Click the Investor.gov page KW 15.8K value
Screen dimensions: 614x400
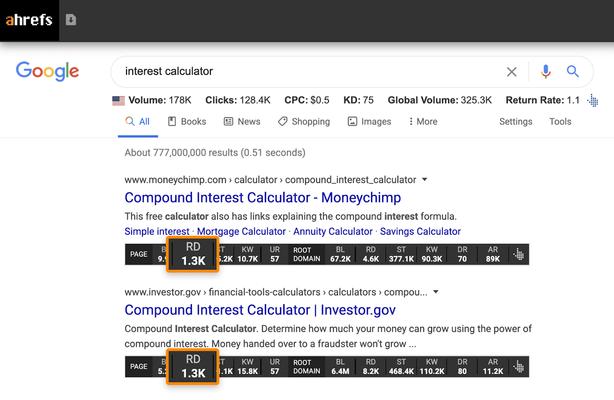pos(247,367)
